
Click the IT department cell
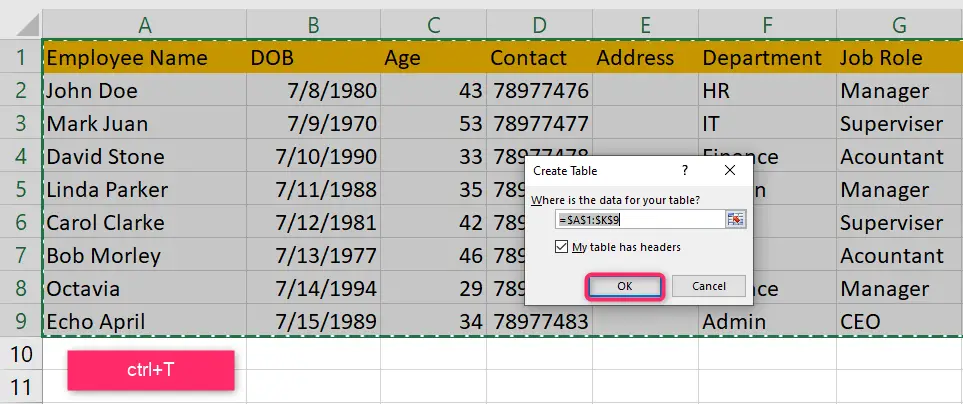[x=767, y=123]
